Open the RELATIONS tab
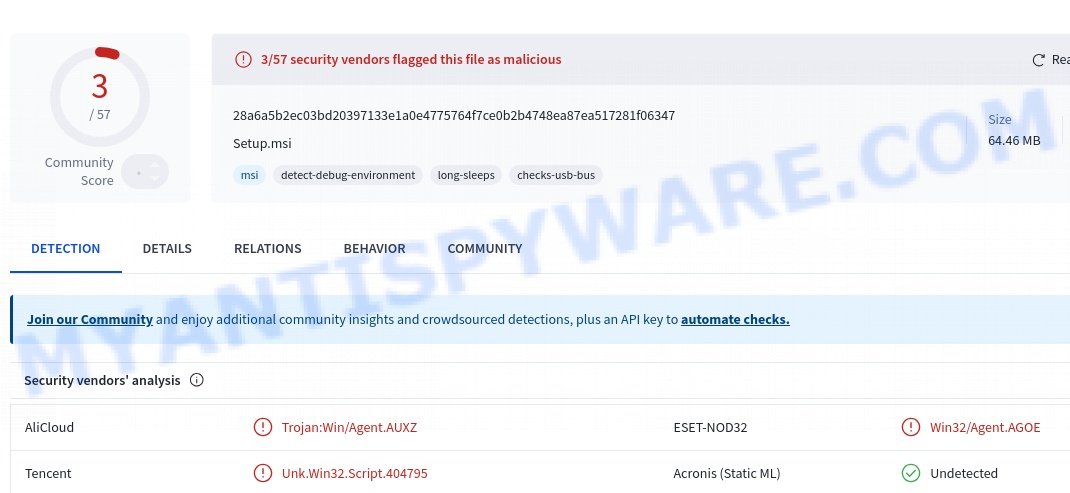Screen dimensions: 1070x493 tap(268, 249)
